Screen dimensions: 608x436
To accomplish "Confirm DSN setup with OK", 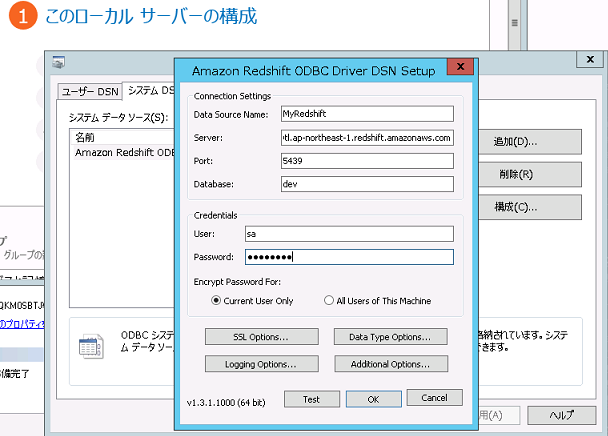I will click(373, 399).
